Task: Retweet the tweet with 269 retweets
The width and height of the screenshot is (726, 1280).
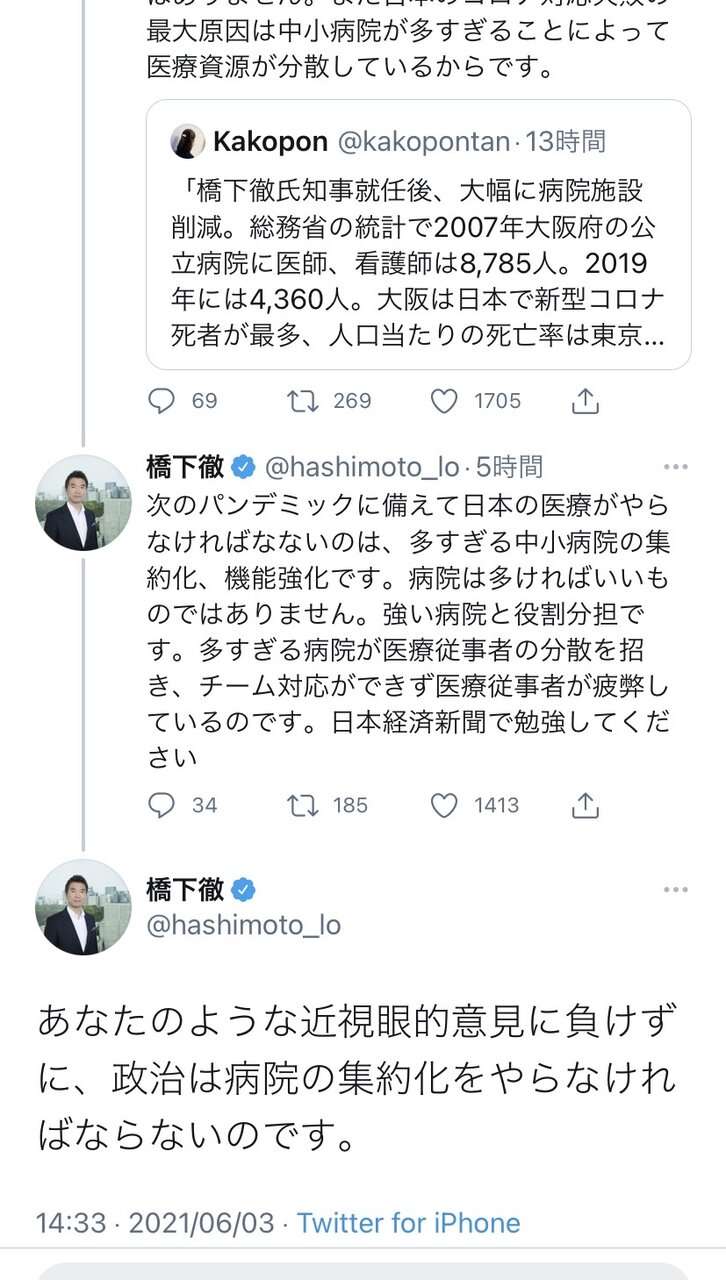Action: click(x=299, y=401)
